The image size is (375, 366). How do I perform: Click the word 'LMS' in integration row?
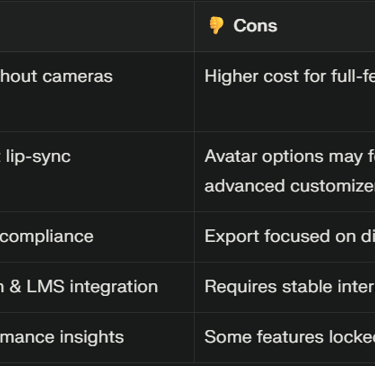45,287
